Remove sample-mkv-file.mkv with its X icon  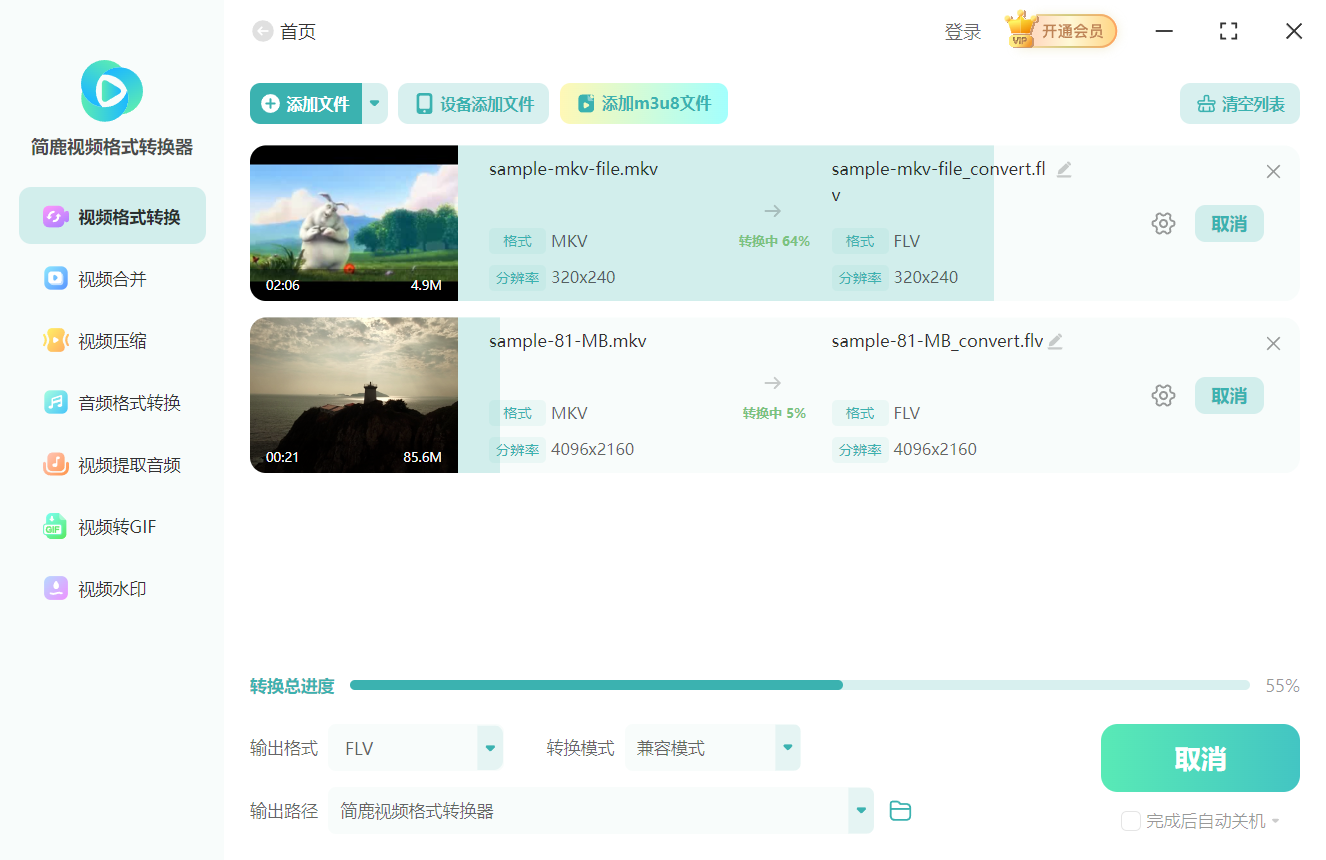click(1273, 172)
